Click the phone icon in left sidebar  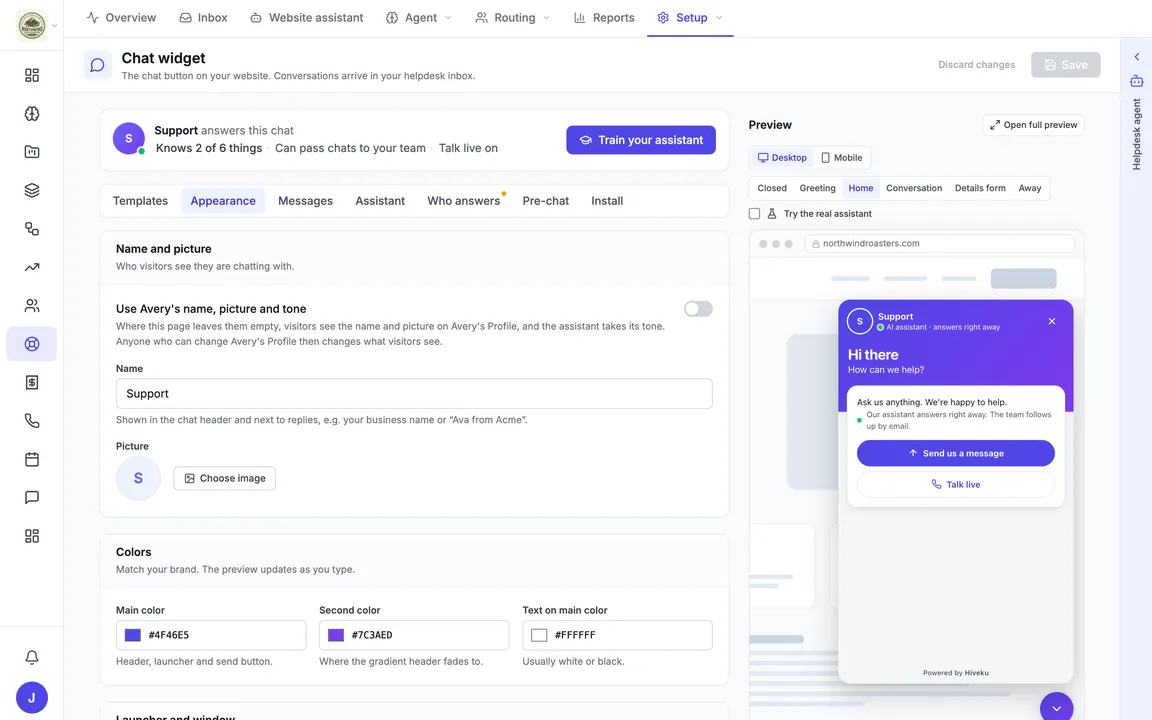point(32,421)
